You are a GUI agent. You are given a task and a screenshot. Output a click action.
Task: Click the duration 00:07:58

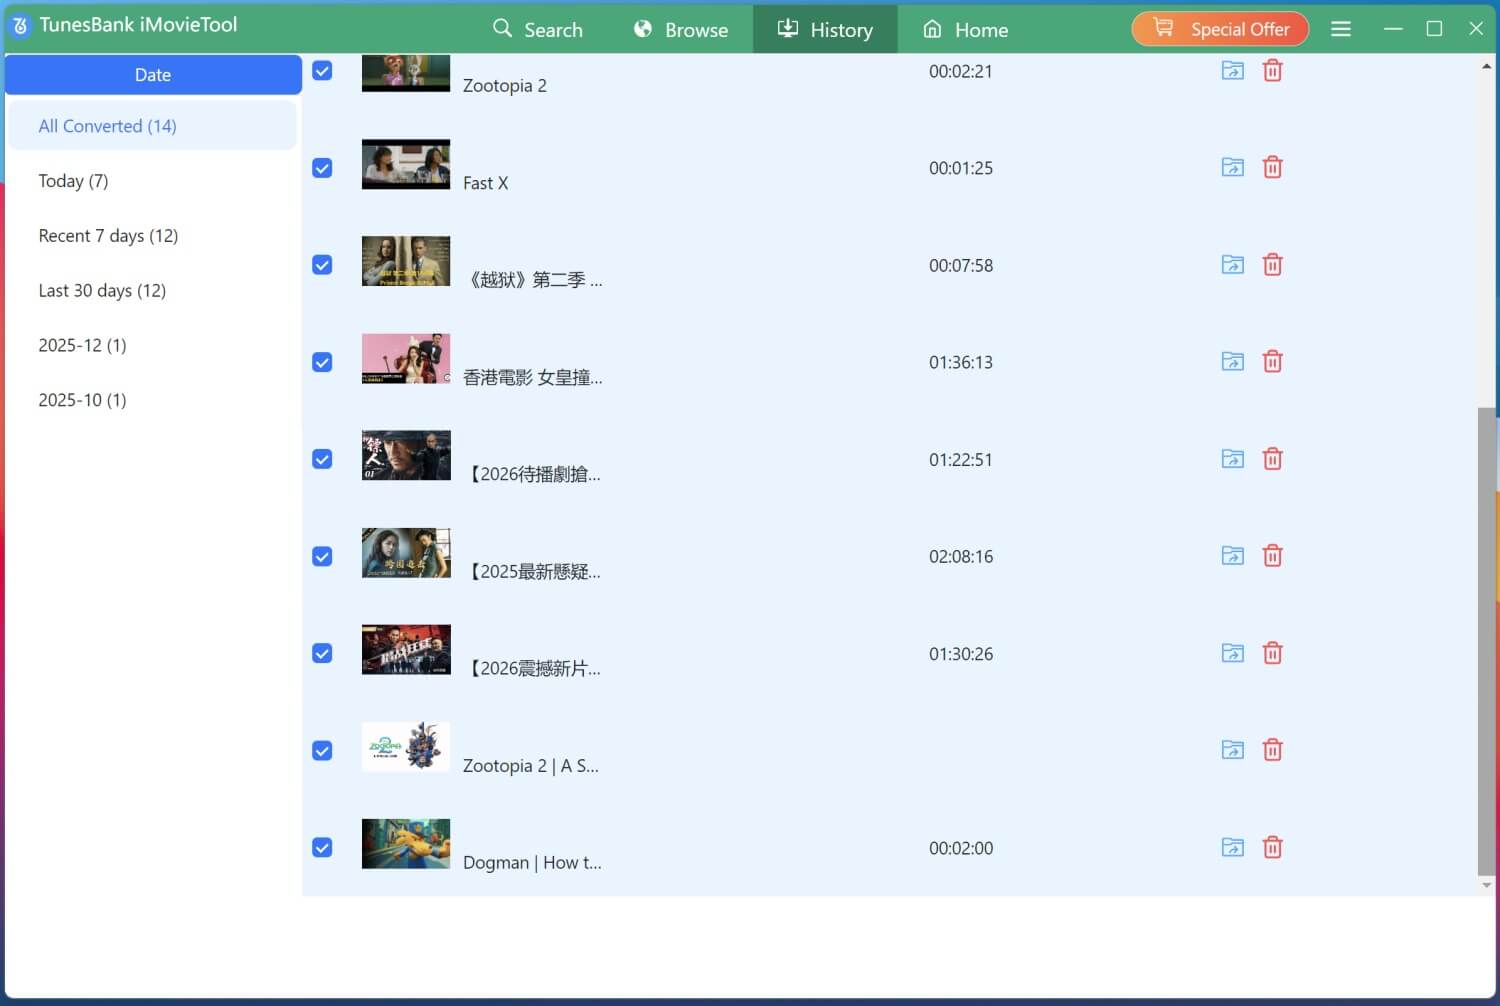tap(961, 265)
